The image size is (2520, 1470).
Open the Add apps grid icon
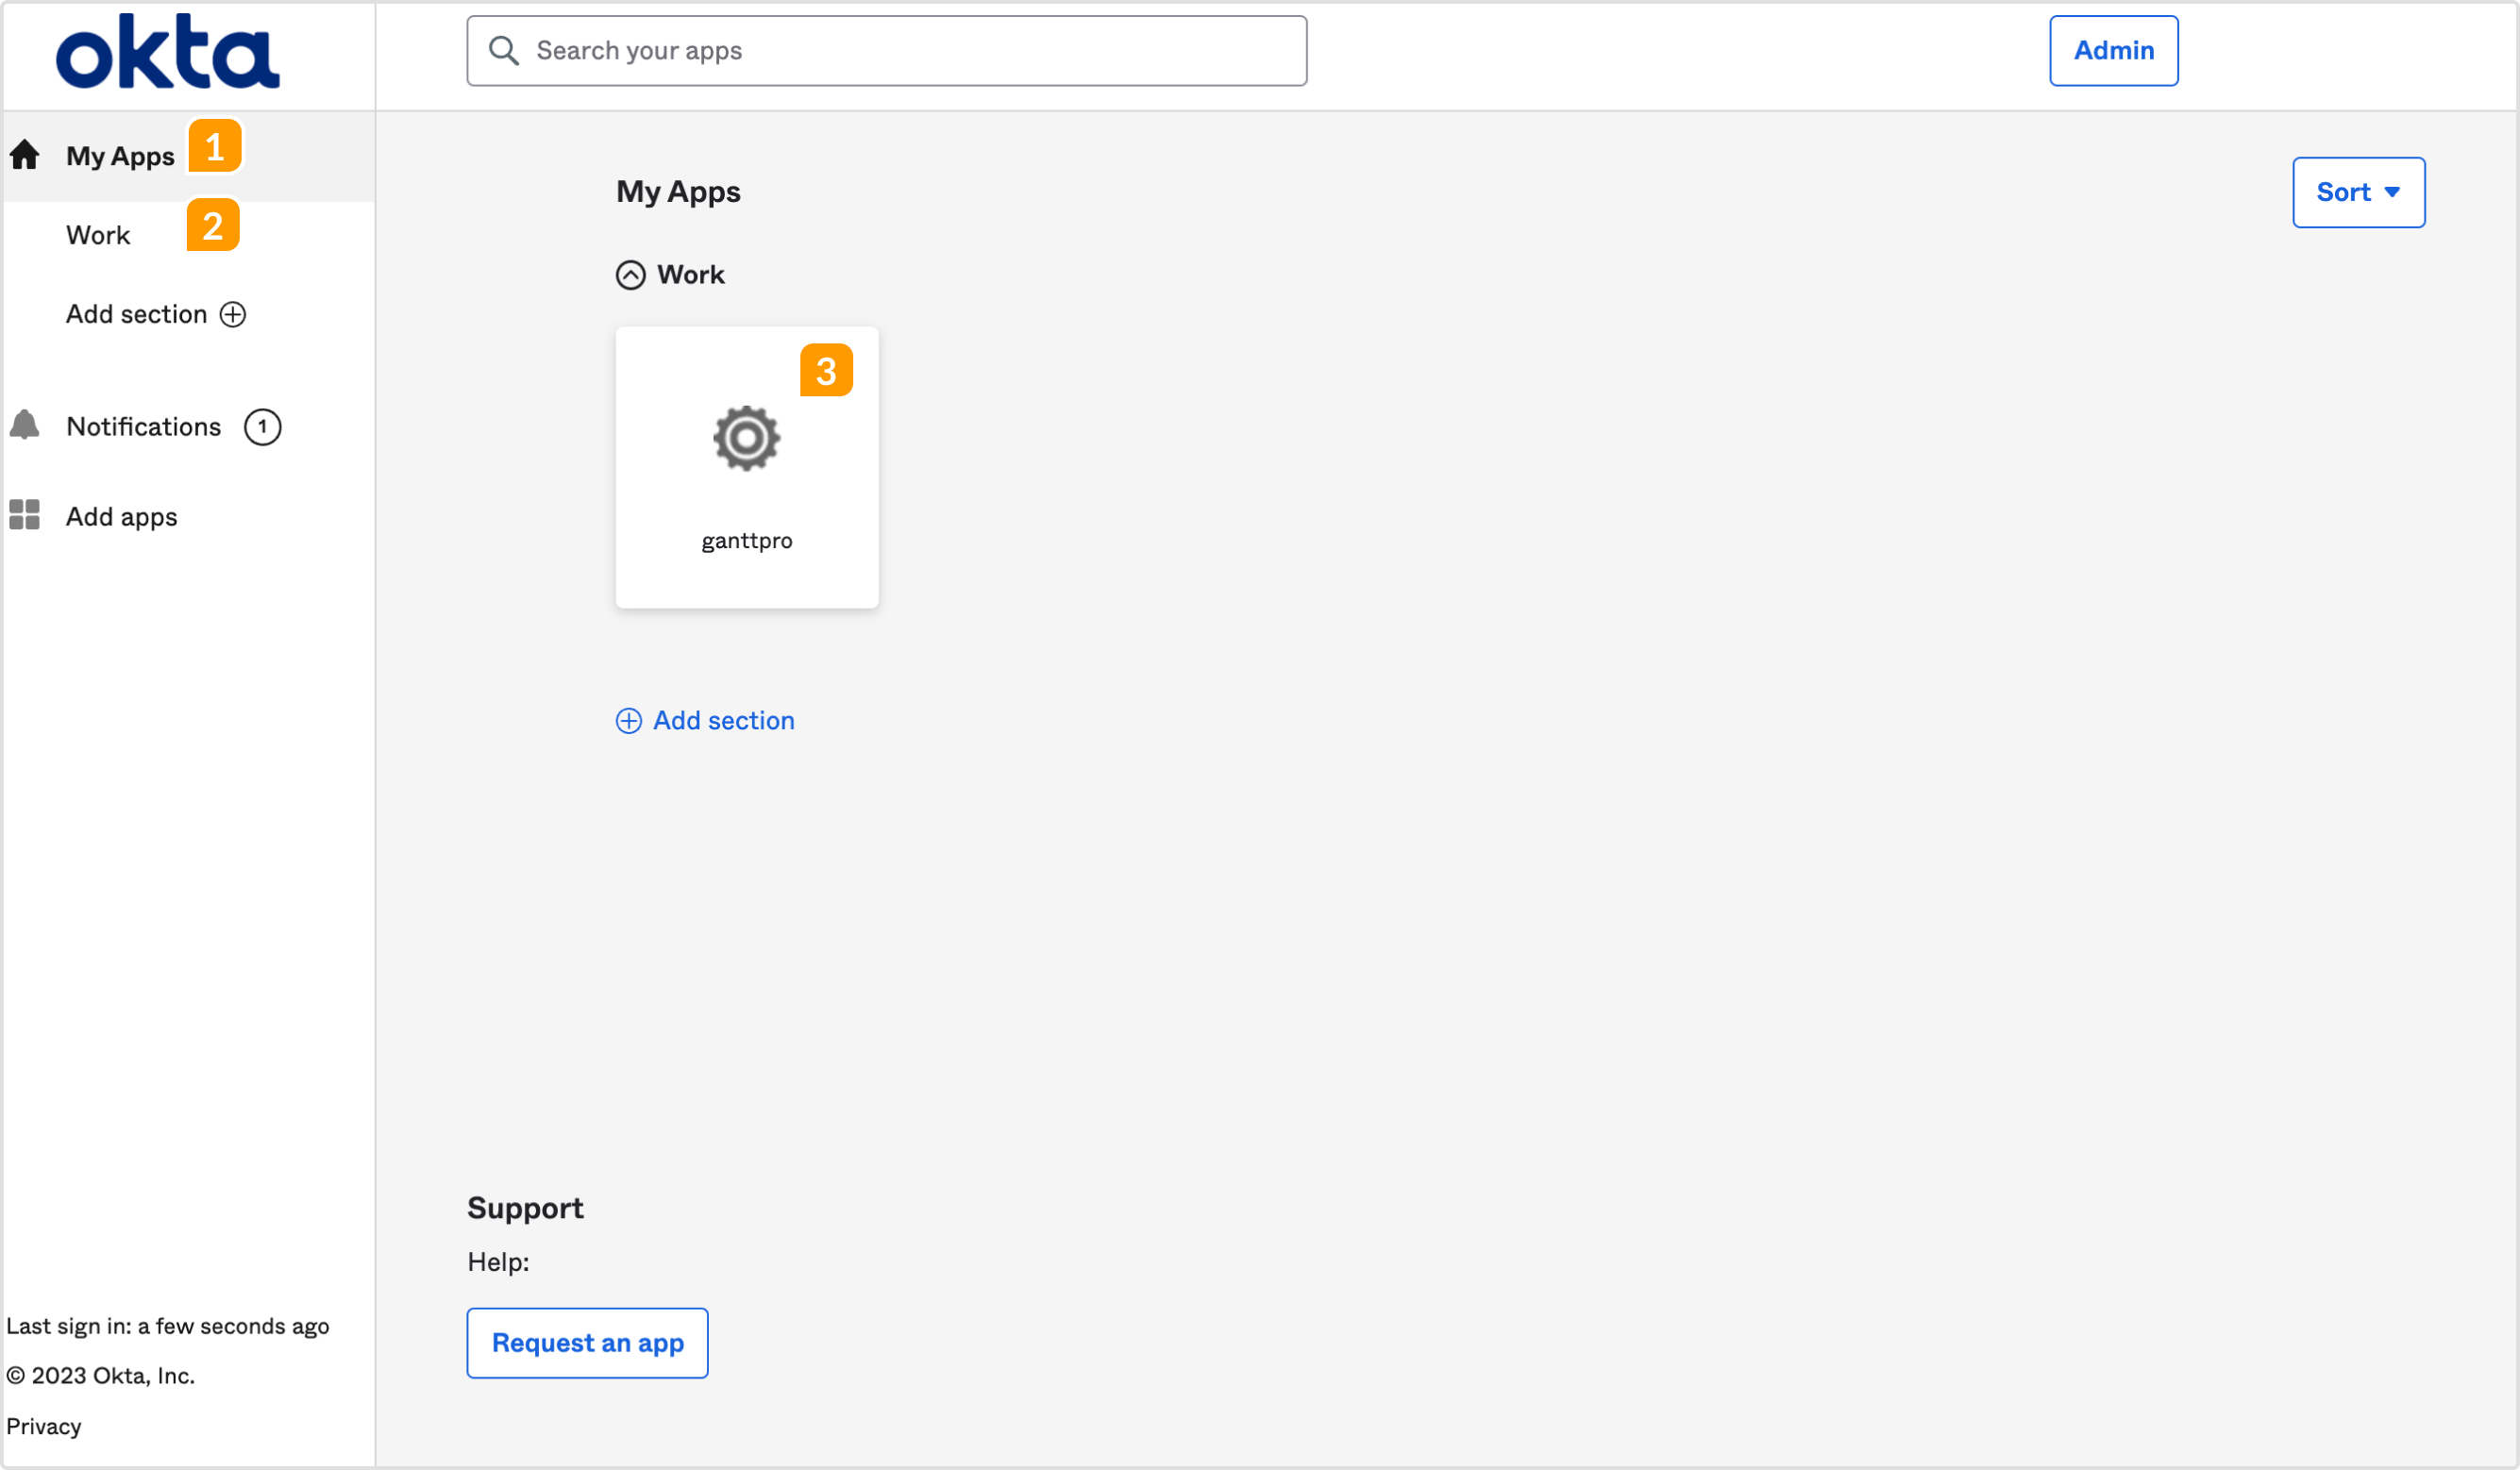24,515
